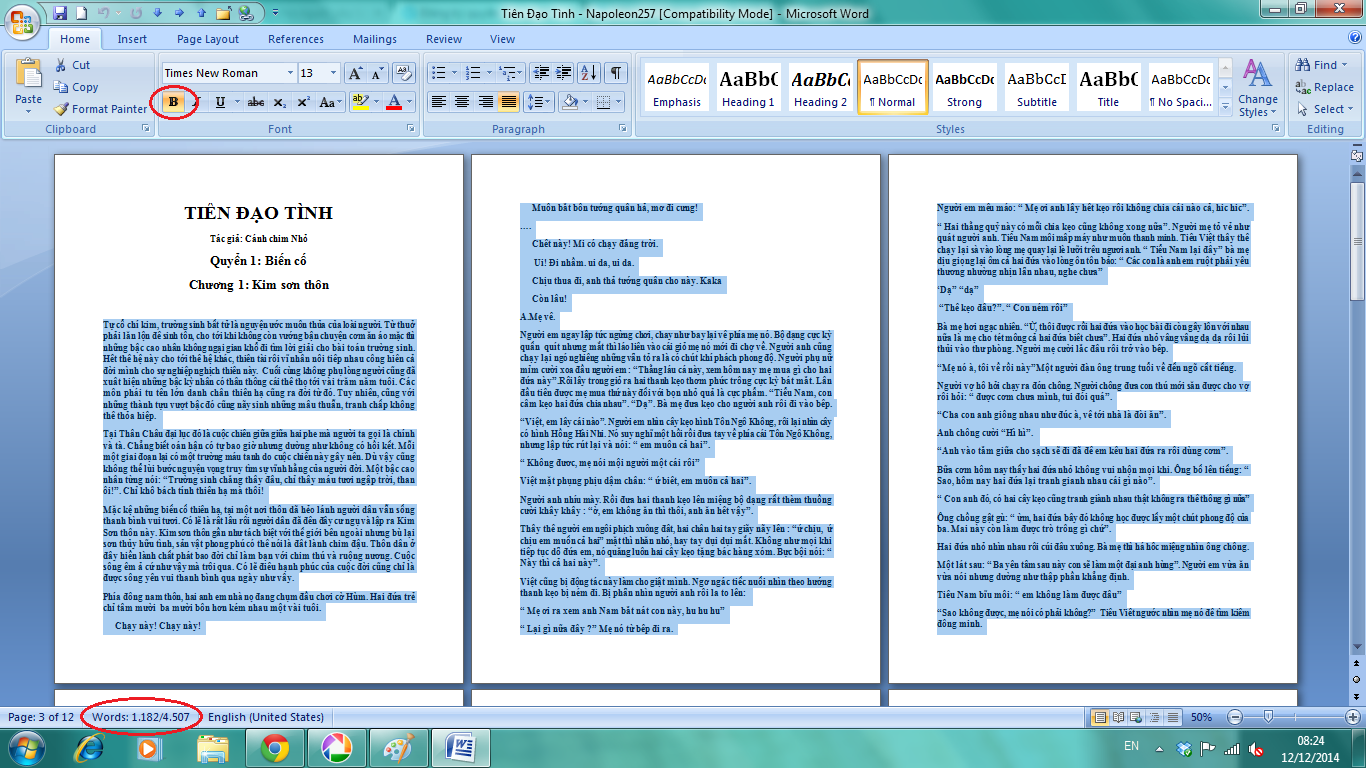
Task: Apply the Subtitle style
Action: [x=1037, y=87]
